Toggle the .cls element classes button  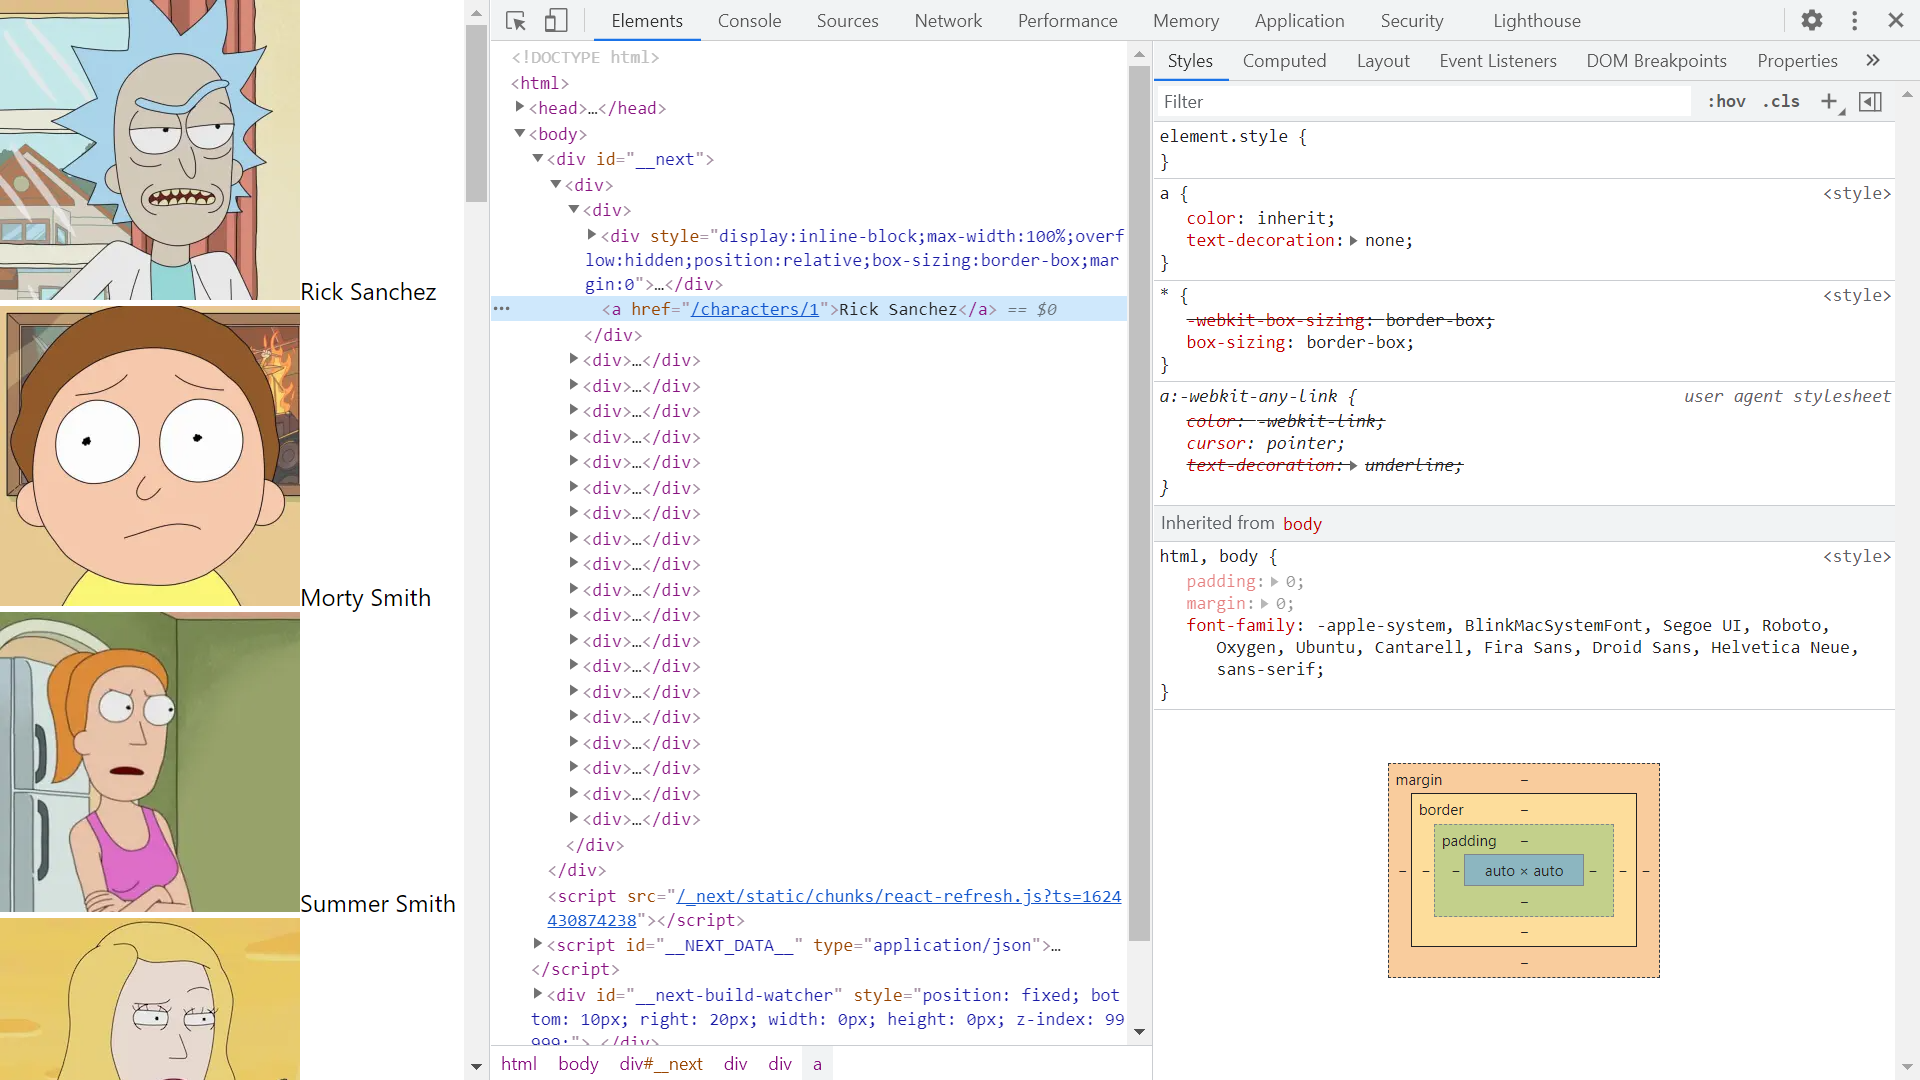pos(1781,101)
